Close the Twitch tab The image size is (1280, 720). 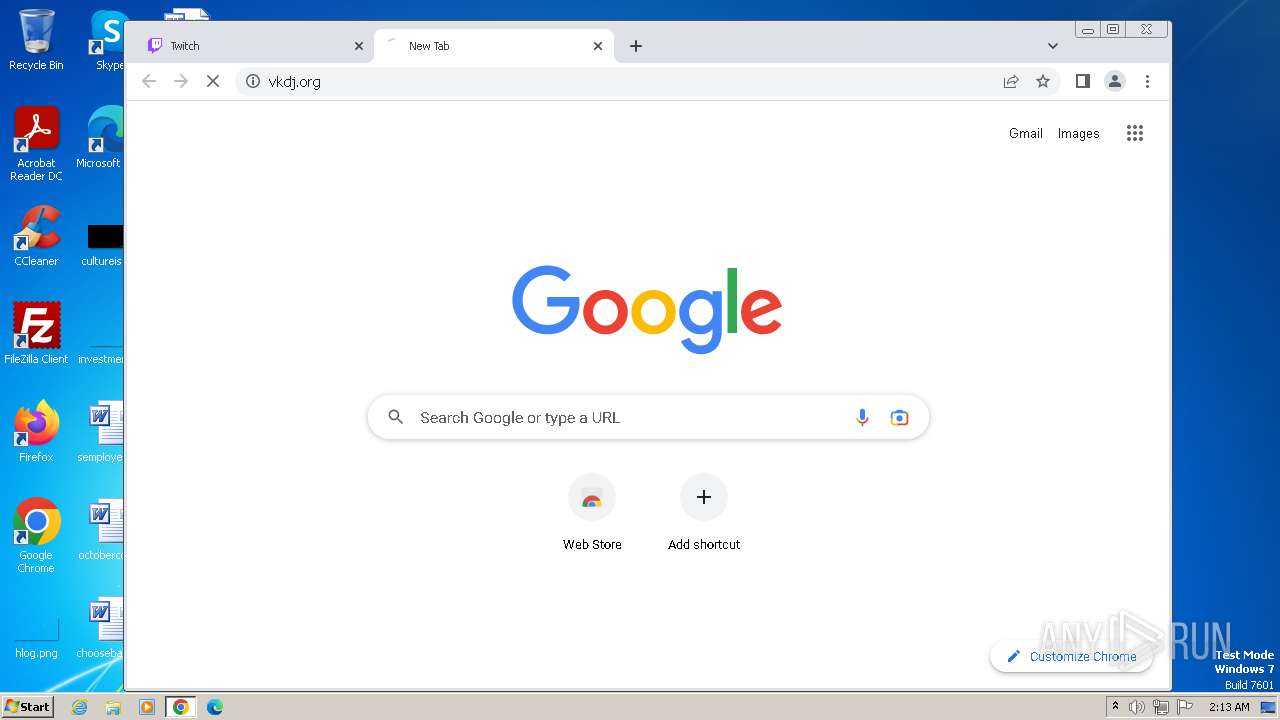359,46
